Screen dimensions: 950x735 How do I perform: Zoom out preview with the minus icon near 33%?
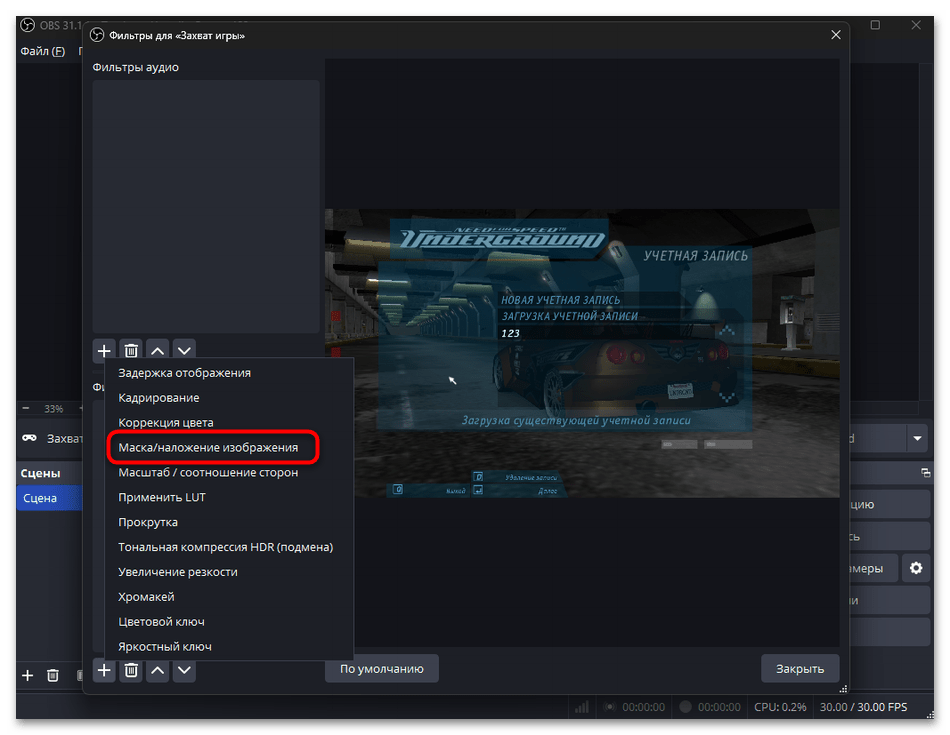pyautogui.click(x=25, y=408)
